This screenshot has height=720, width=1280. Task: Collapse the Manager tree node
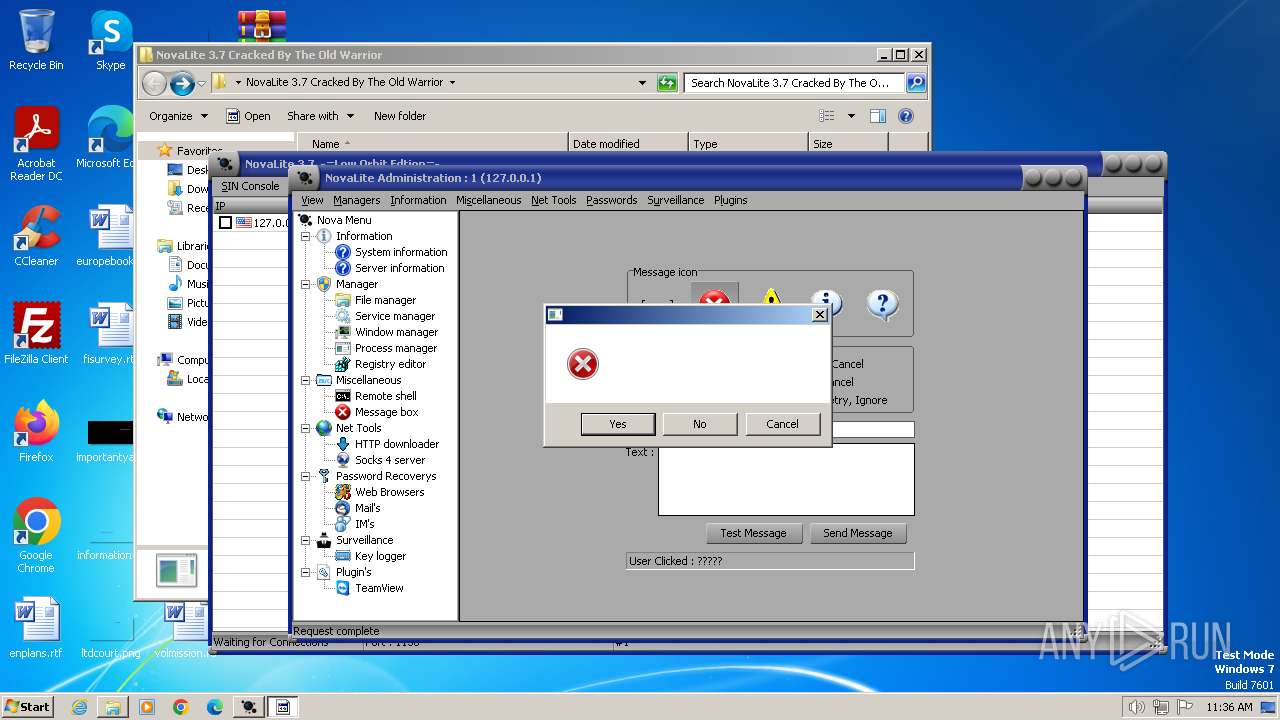point(306,284)
